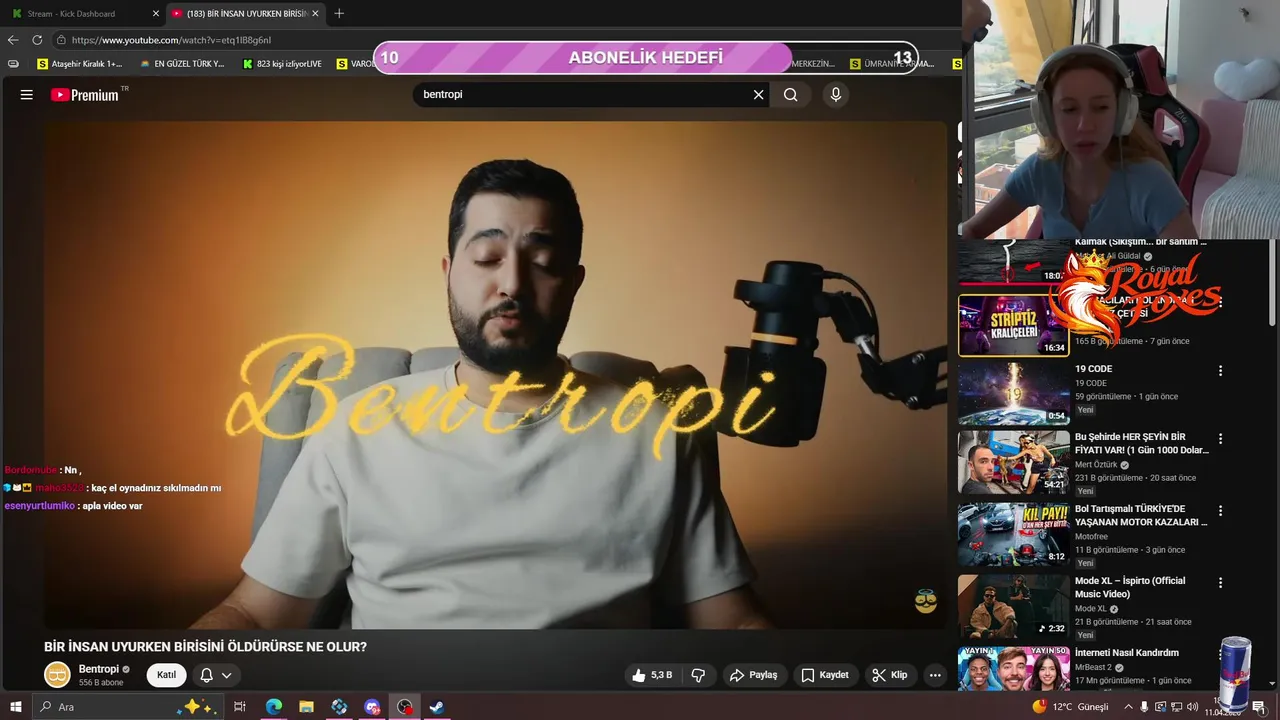This screenshot has height=720, width=1280.
Task: Reload the page in the browser
Action: pos(37,40)
